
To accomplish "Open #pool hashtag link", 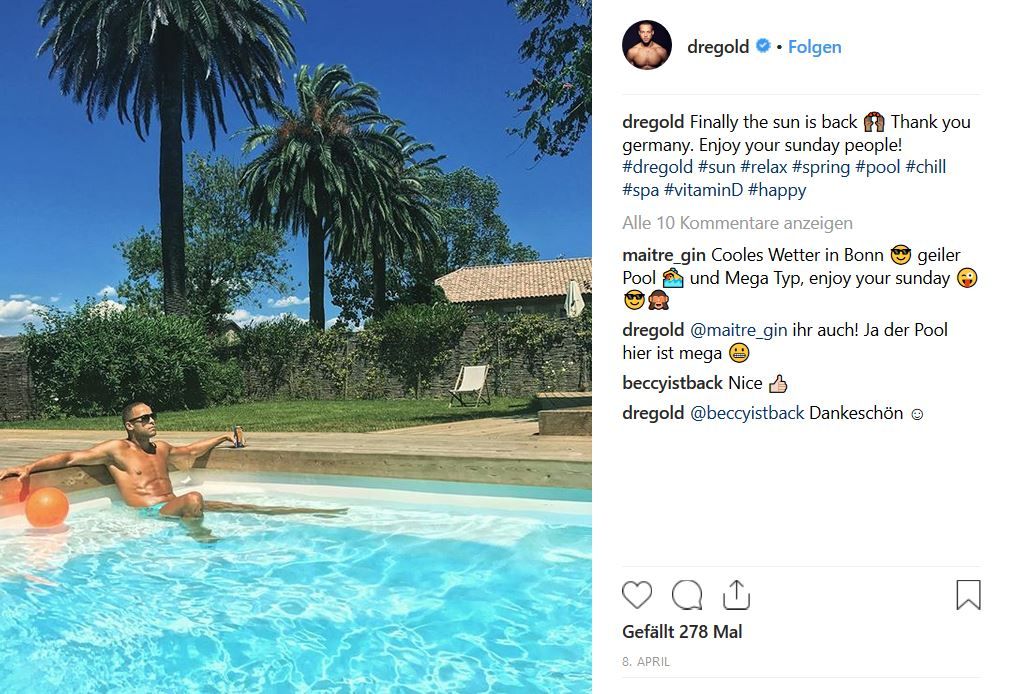I will tap(877, 167).
